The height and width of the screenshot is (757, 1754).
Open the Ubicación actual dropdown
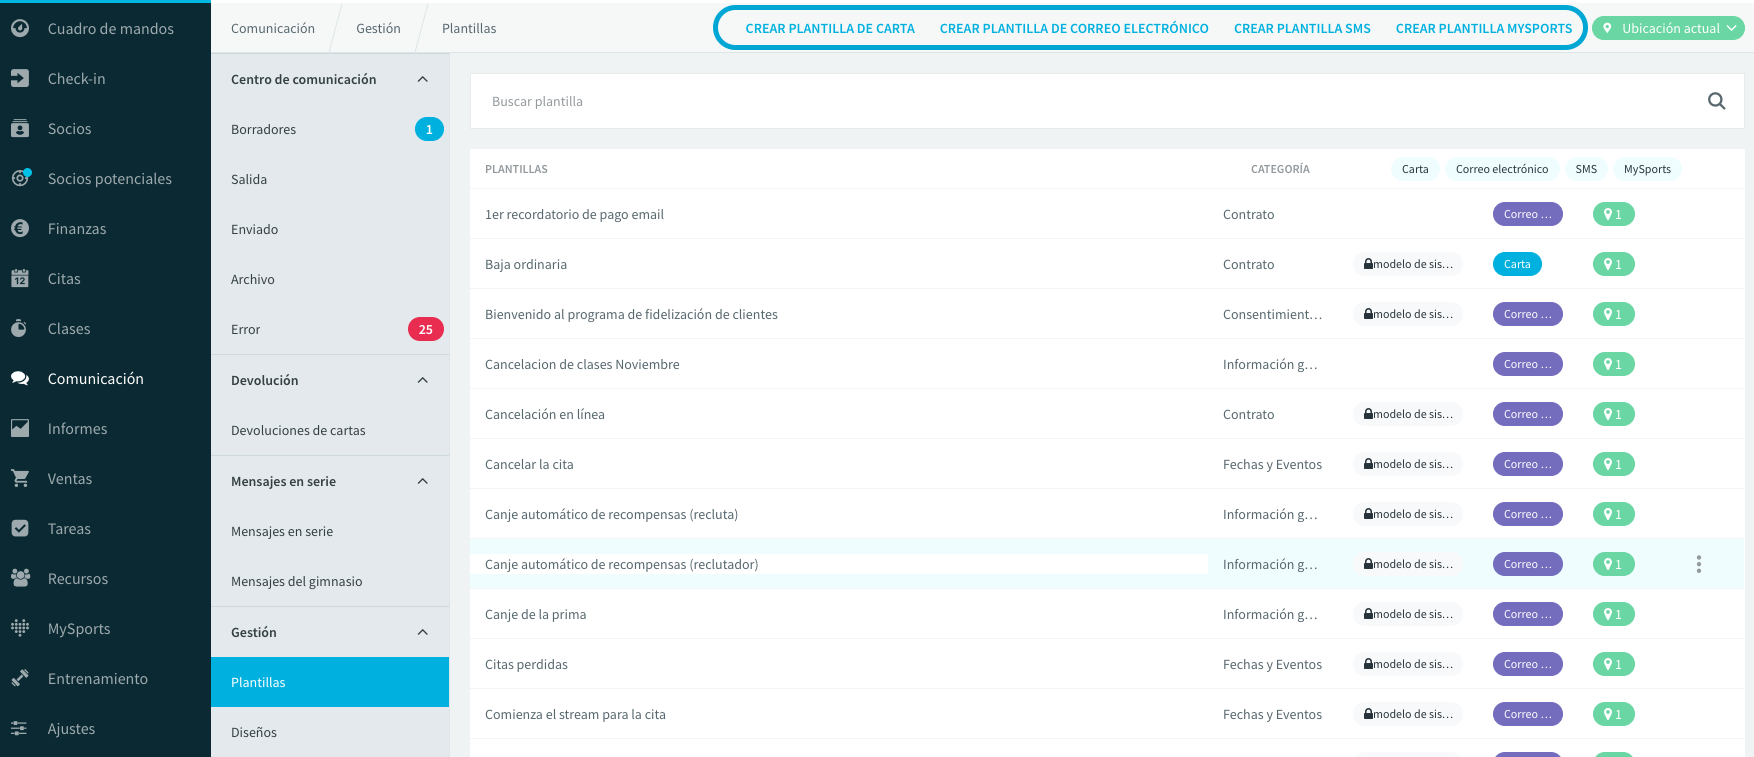coord(1670,29)
